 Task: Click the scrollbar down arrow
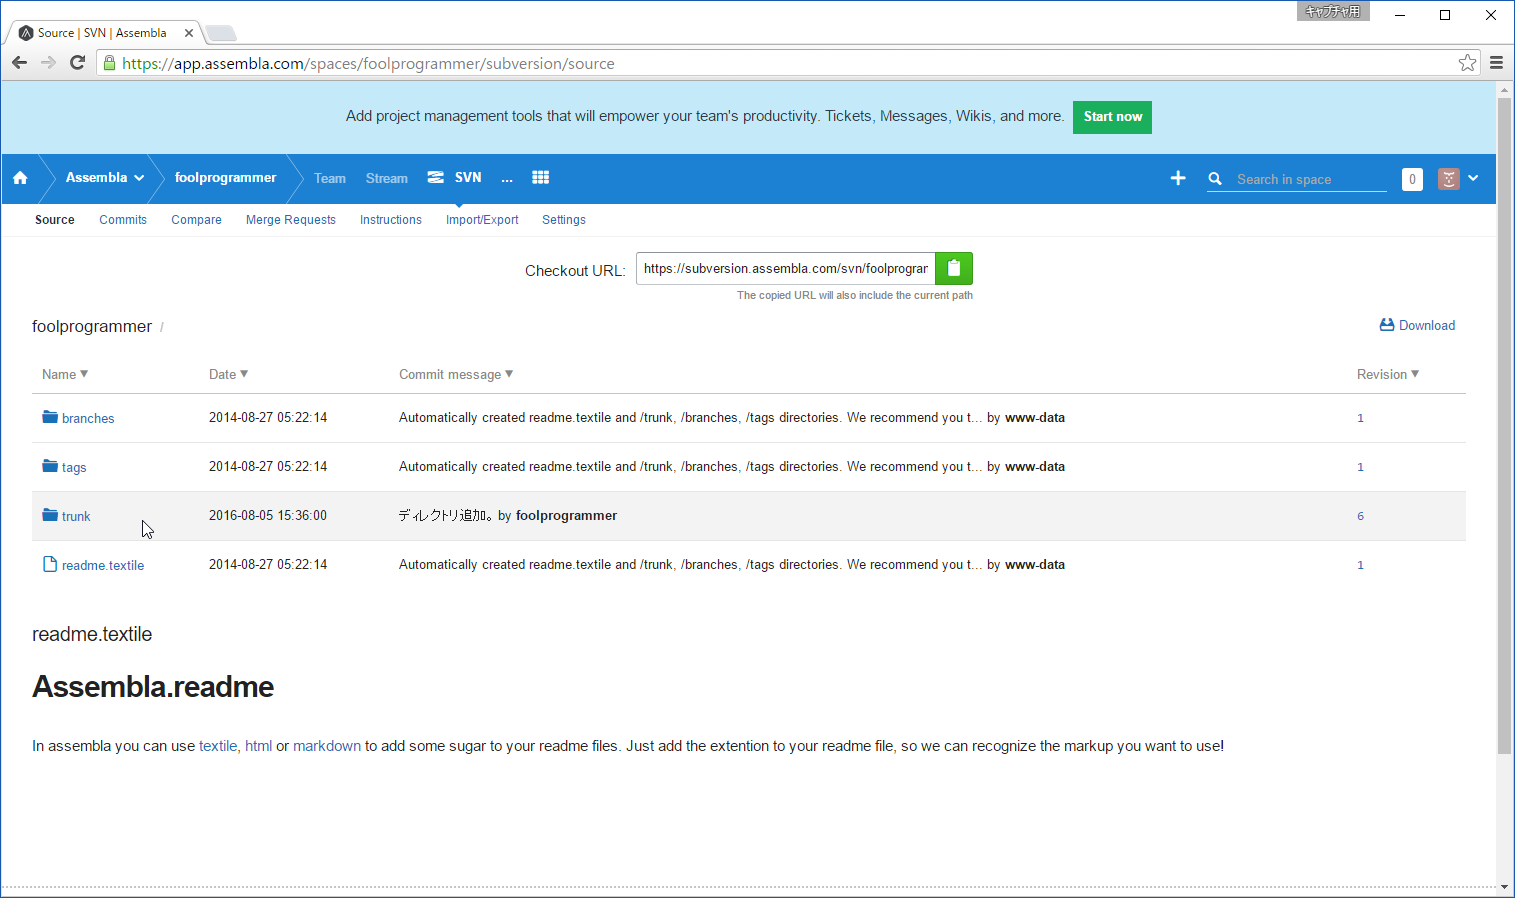[1504, 887]
